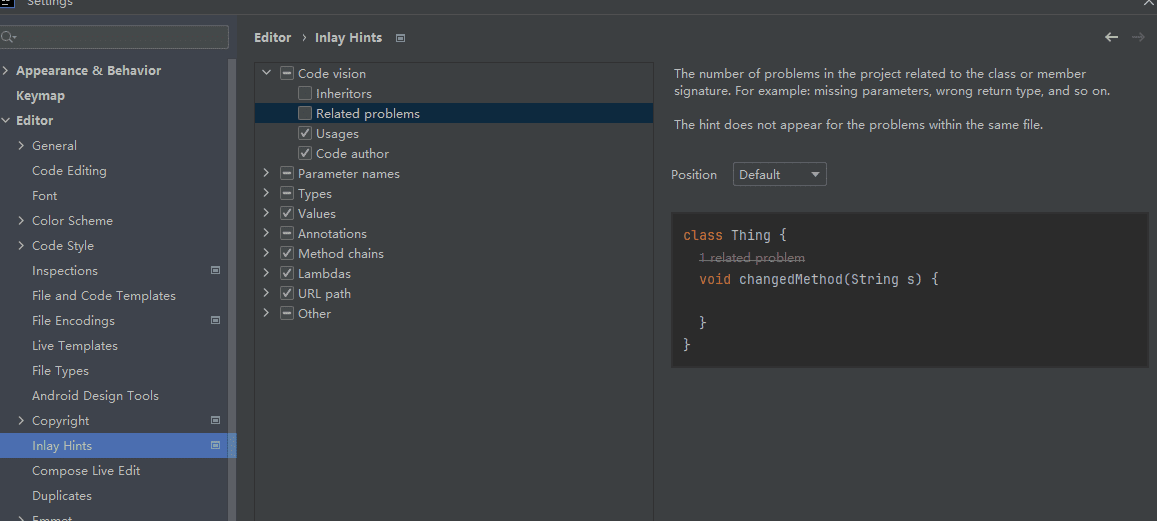Uncheck the Usages checkbox
Image resolution: width=1157 pixels, height=521 pixels.
tap(305, 133)
